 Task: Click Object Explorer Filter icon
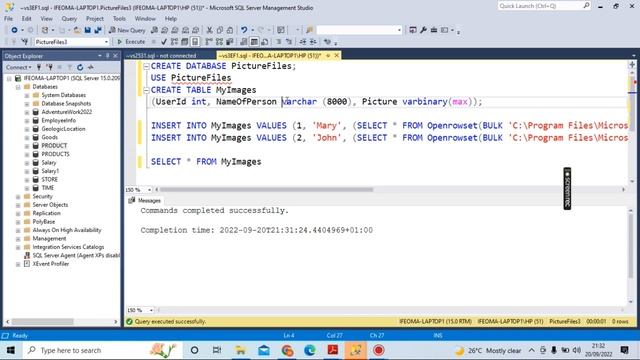click(x=70, y=67)
